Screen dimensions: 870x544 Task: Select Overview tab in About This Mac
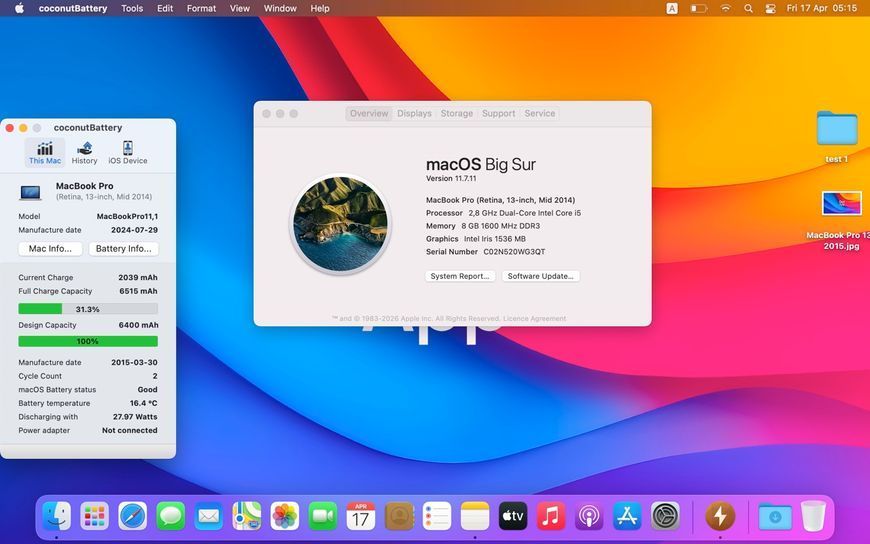[x=369, y=113]
